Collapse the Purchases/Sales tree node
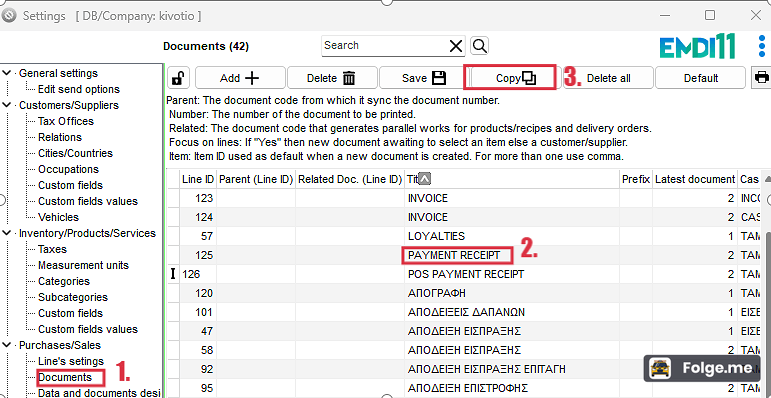771x398 pixels. (6, 345)
